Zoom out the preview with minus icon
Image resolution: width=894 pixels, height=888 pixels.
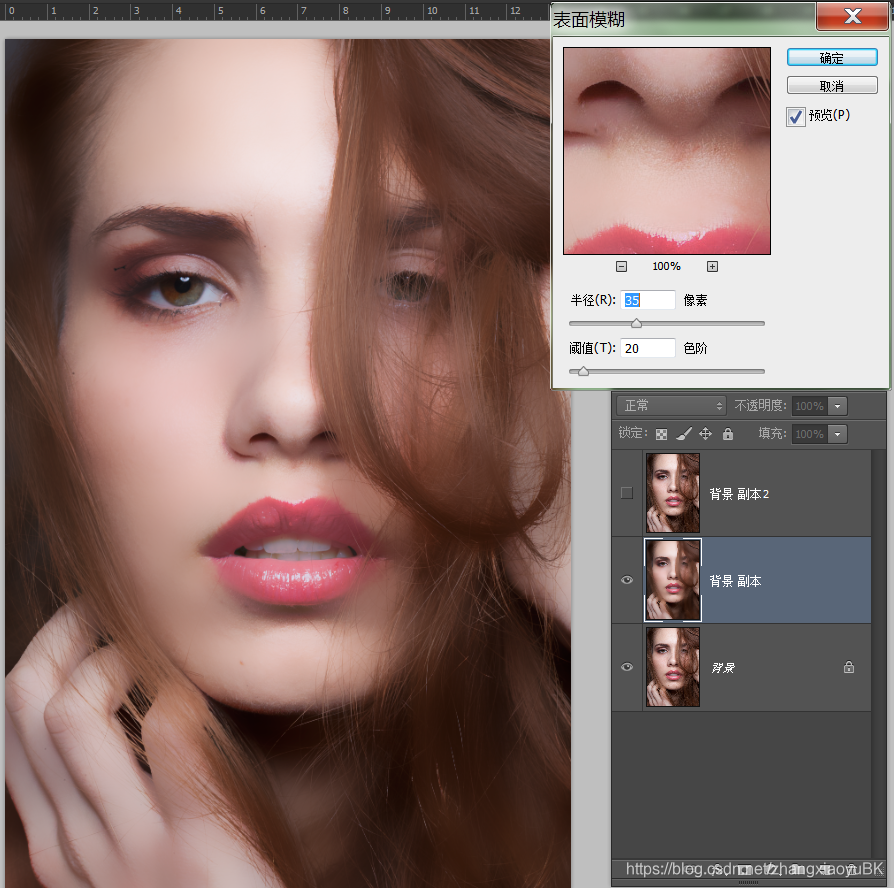(621, 266)
